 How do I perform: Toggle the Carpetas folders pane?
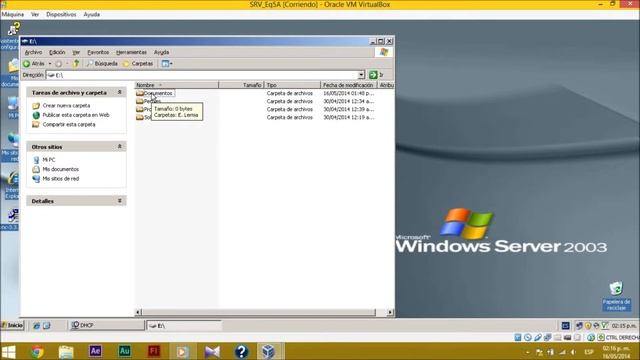click(x=138, y=64)
